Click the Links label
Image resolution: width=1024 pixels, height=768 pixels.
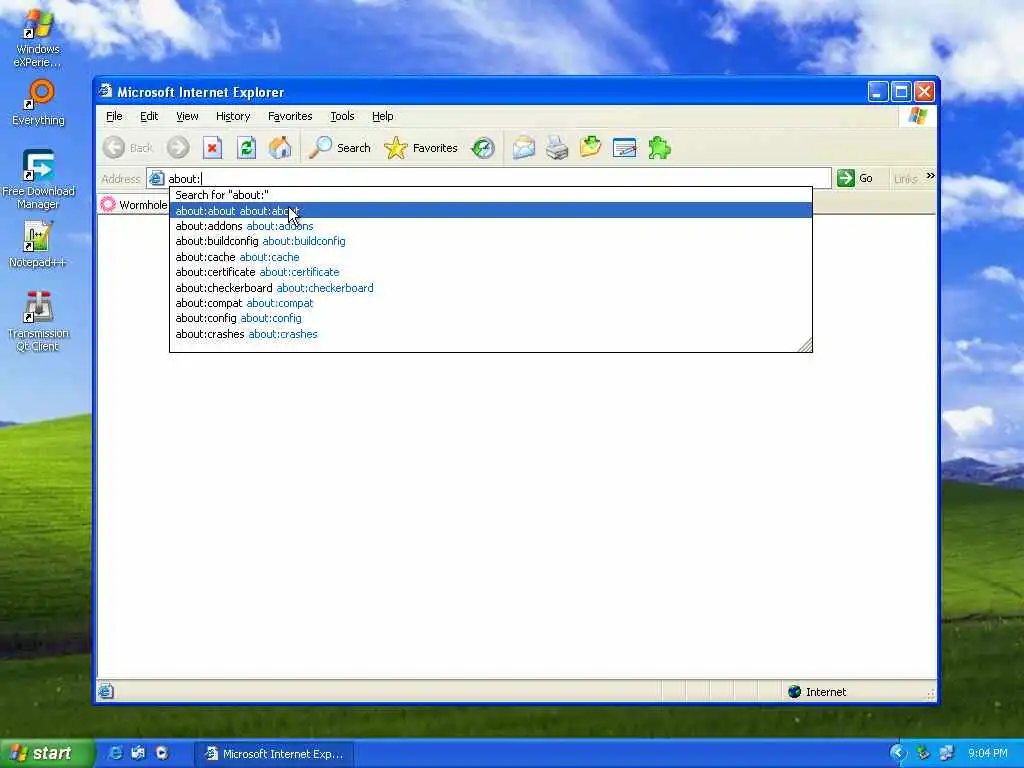pyautogui.click(x=905, y=179)
